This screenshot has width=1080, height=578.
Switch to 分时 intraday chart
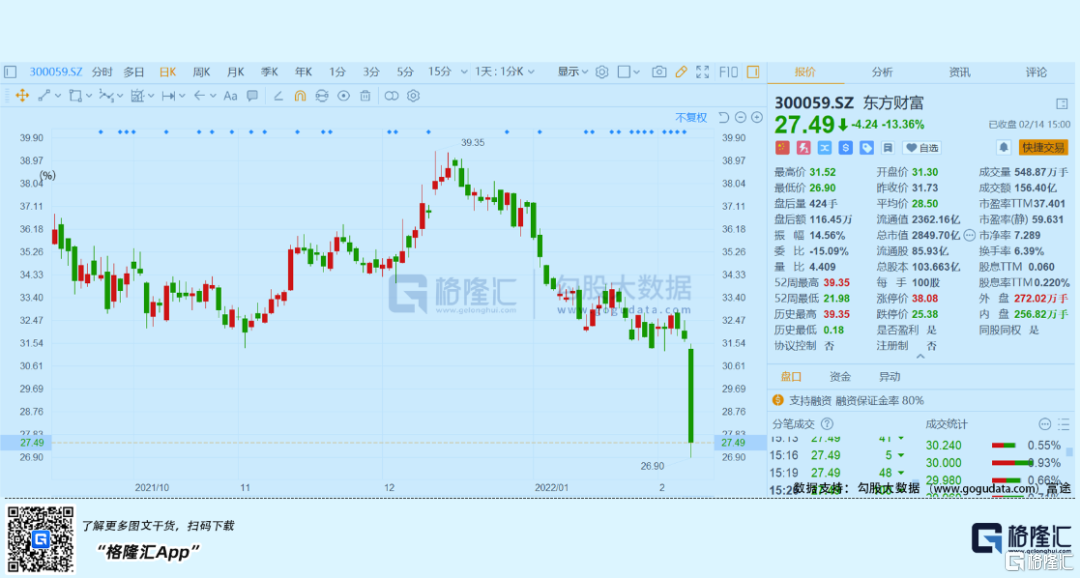(x=101, y=72)
